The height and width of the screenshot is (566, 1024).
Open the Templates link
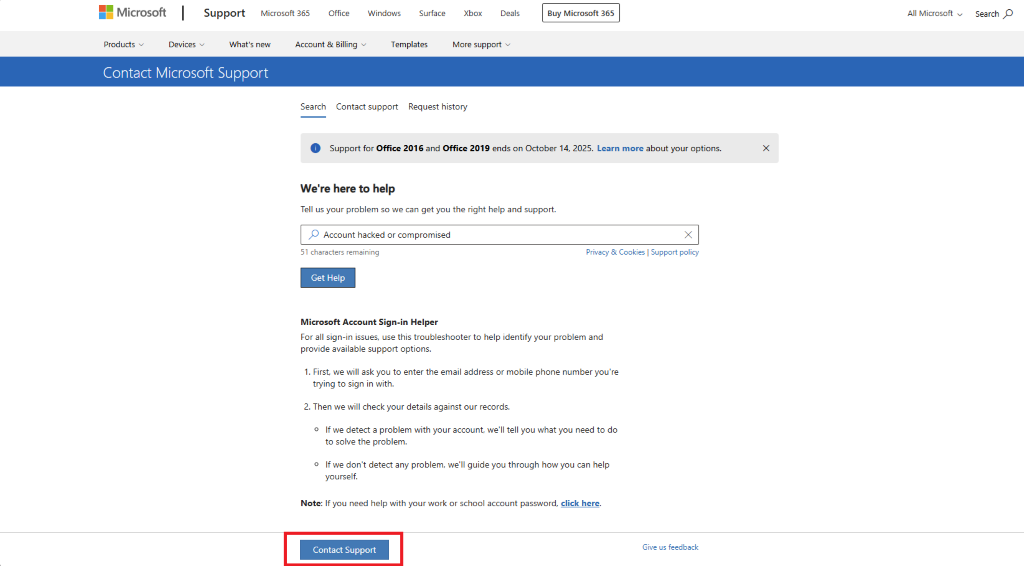click(x=409, y=44)
